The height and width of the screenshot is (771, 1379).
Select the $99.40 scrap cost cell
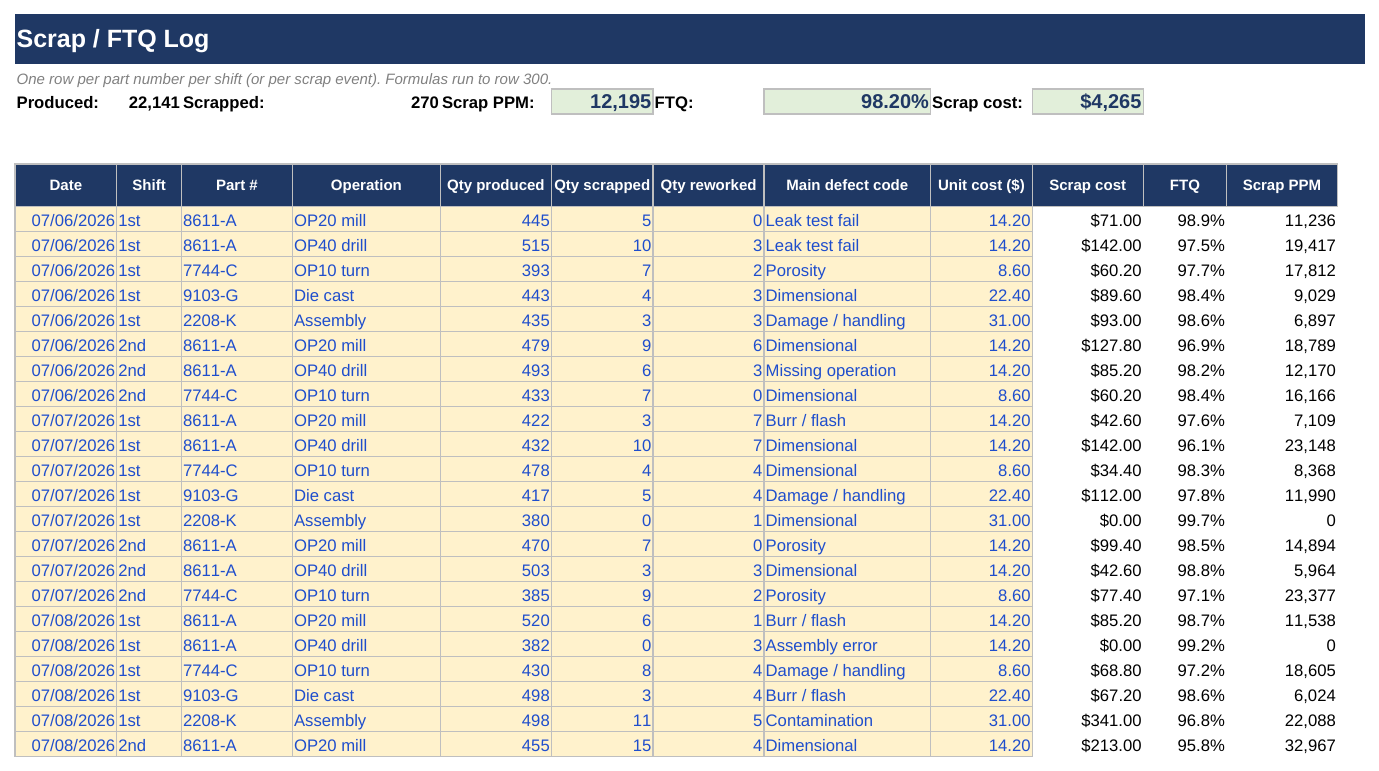pos(1087,545)
